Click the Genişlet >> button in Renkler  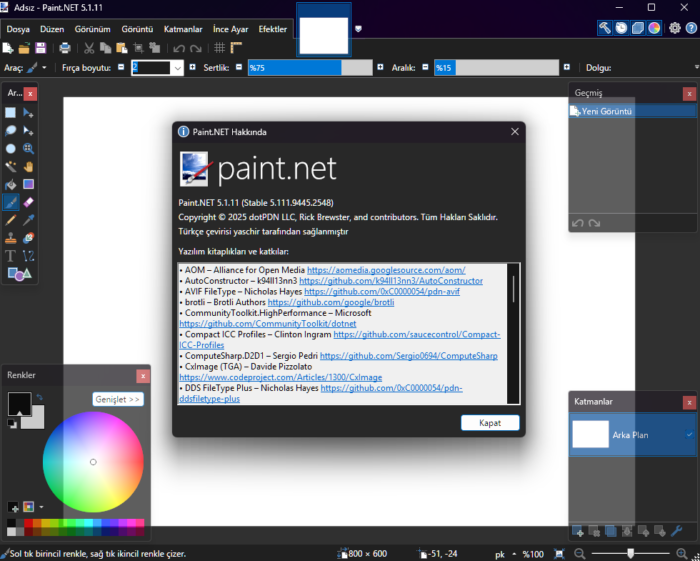pyautogui.click(x=118, y=399)
